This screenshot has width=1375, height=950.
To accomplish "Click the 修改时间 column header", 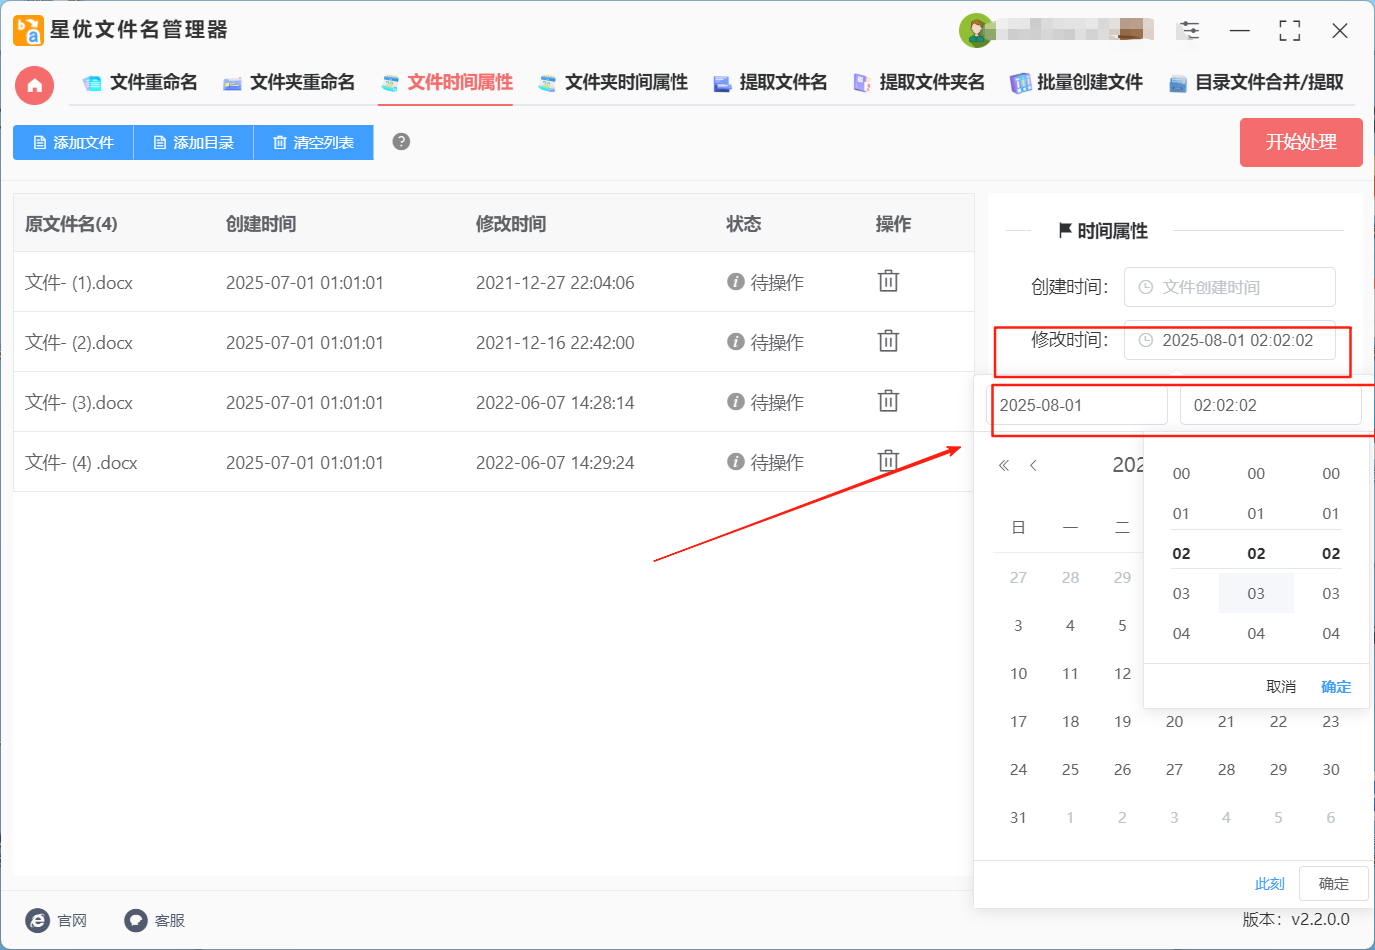I will tap(511, 224).
